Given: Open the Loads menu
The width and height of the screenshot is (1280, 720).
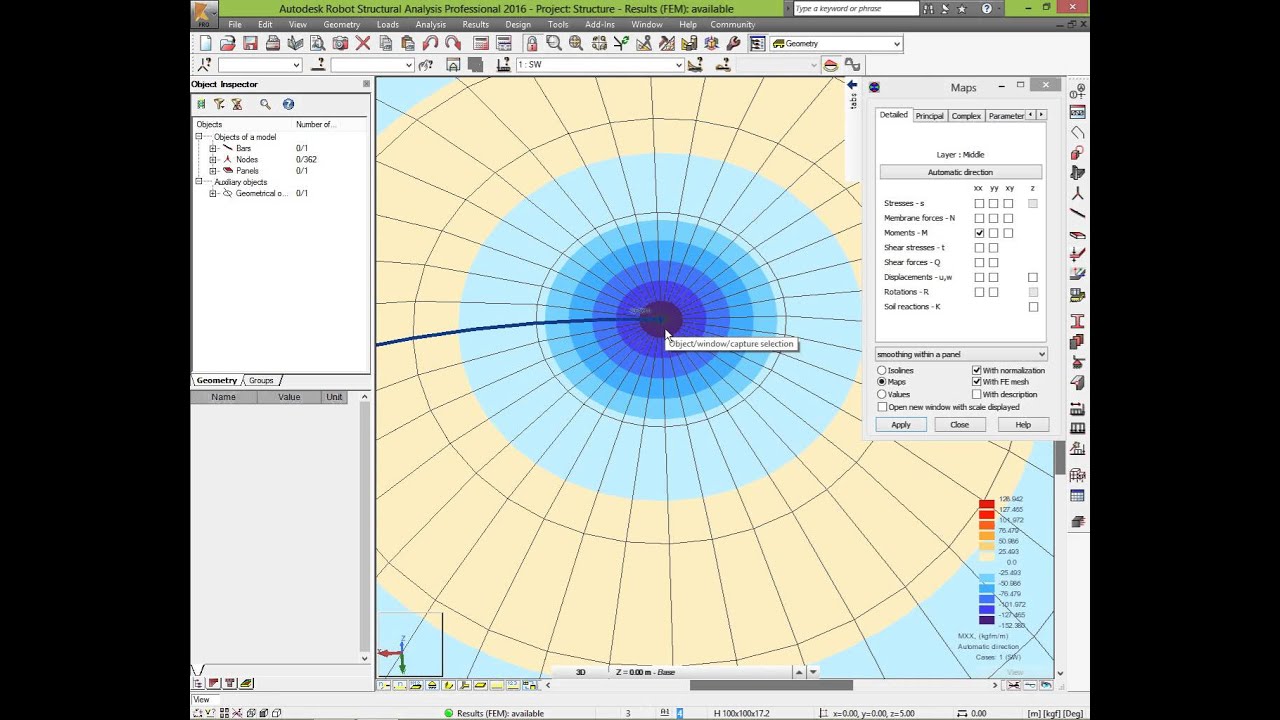Looking at the screenshot, I should pos(388,24).
